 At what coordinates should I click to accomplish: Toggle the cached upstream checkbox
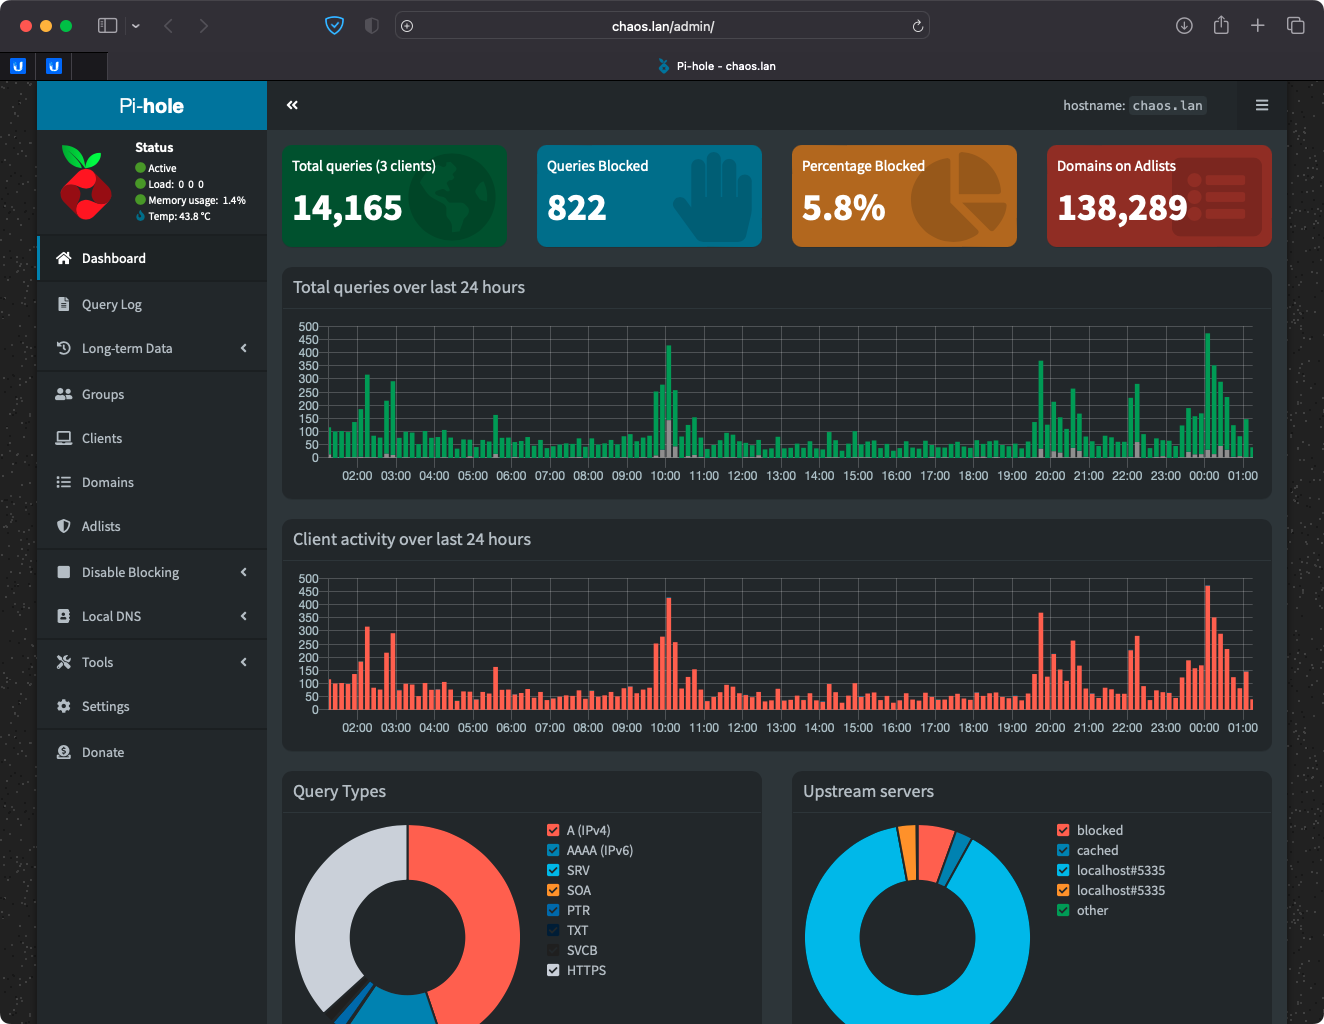(1063, 850)
